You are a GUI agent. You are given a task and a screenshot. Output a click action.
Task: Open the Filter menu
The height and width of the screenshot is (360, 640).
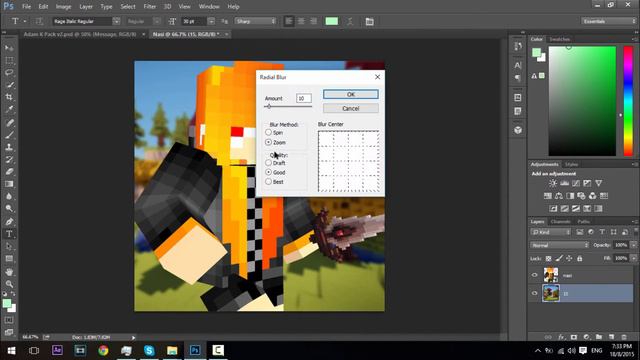pyautogui.click(x=149, y=7)
